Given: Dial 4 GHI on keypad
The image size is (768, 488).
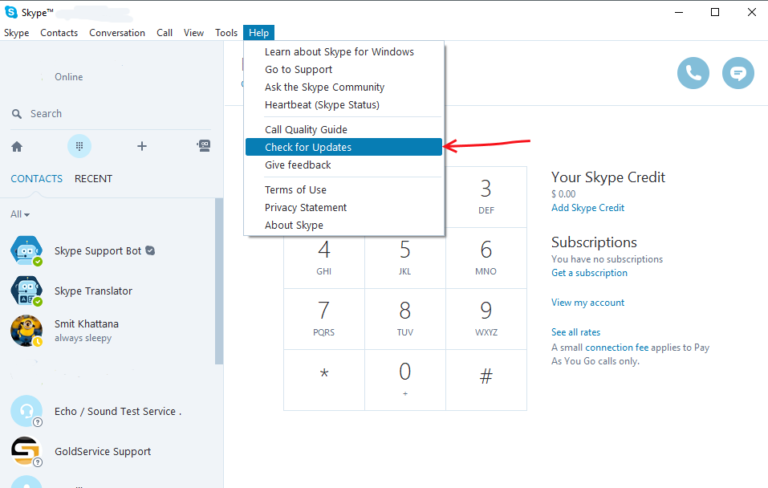Looking at the screenshot, I should click(x=324, y=258).
